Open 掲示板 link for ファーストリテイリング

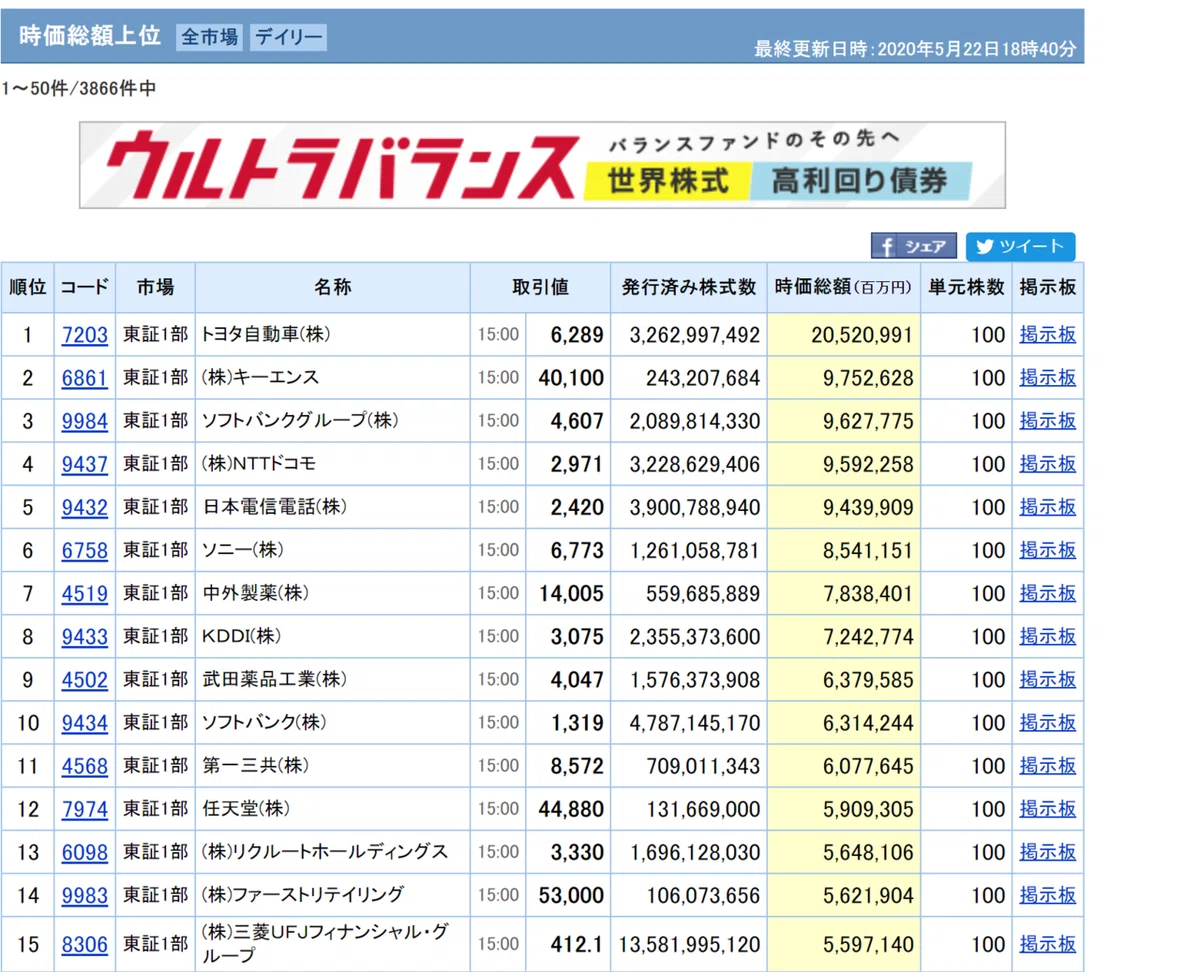coord(1048,895)
